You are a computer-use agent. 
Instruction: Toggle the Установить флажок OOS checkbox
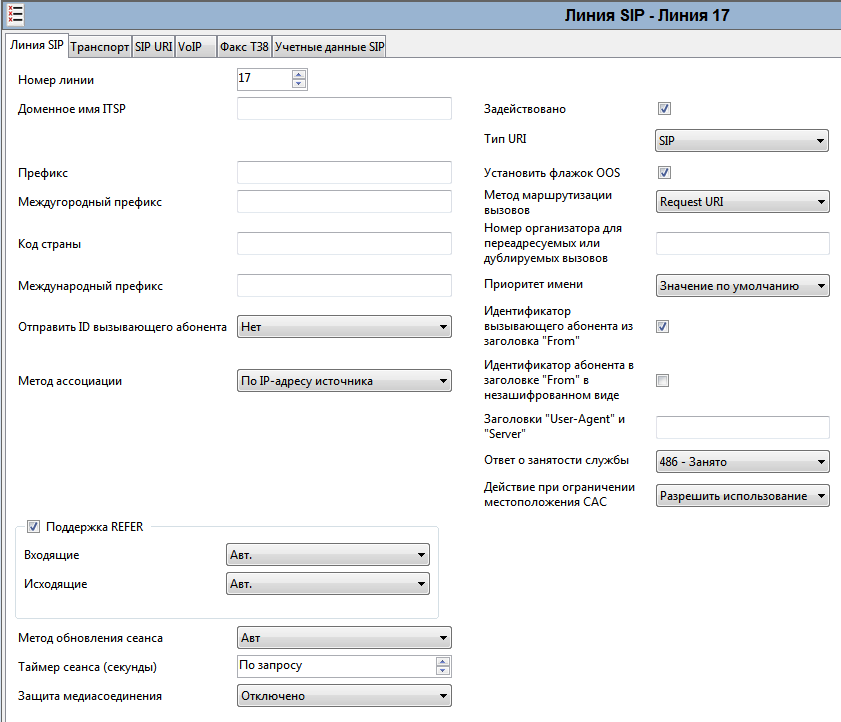click(x=665, y=173)
